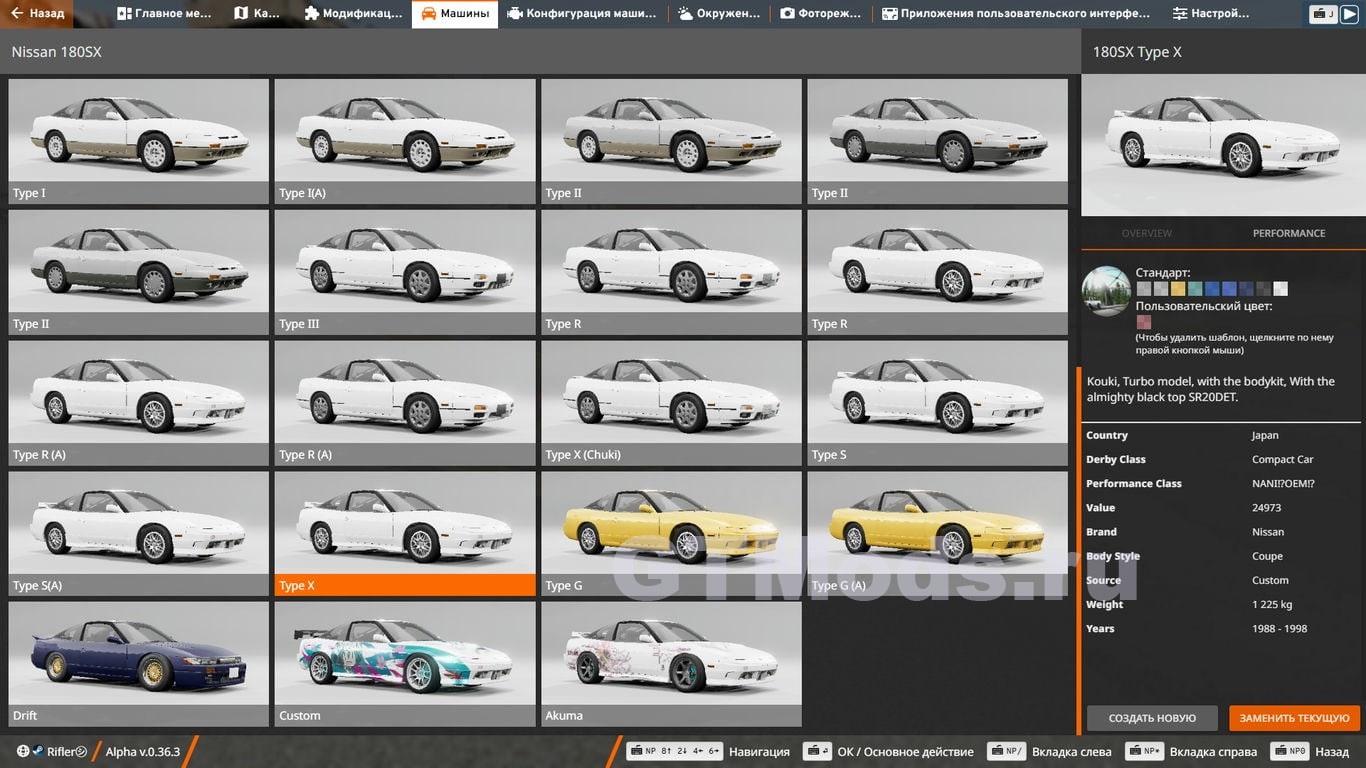Select the Custom livery configuration
1366x768 pixels.
405,664
